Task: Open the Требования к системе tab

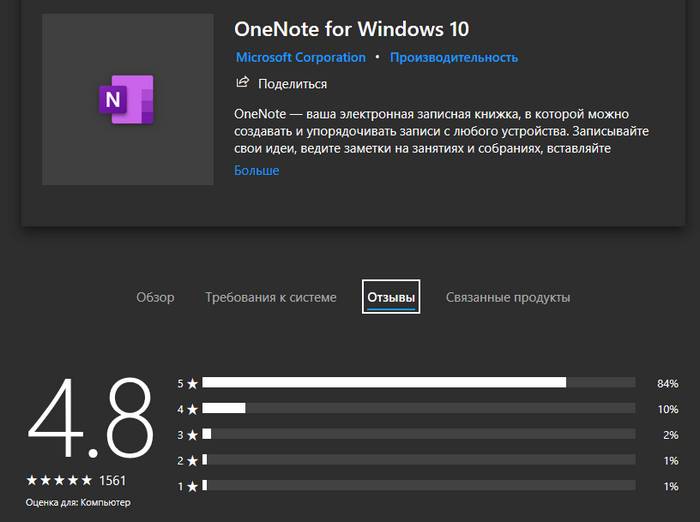Action: pyautogui.click(x=270, y=297)
